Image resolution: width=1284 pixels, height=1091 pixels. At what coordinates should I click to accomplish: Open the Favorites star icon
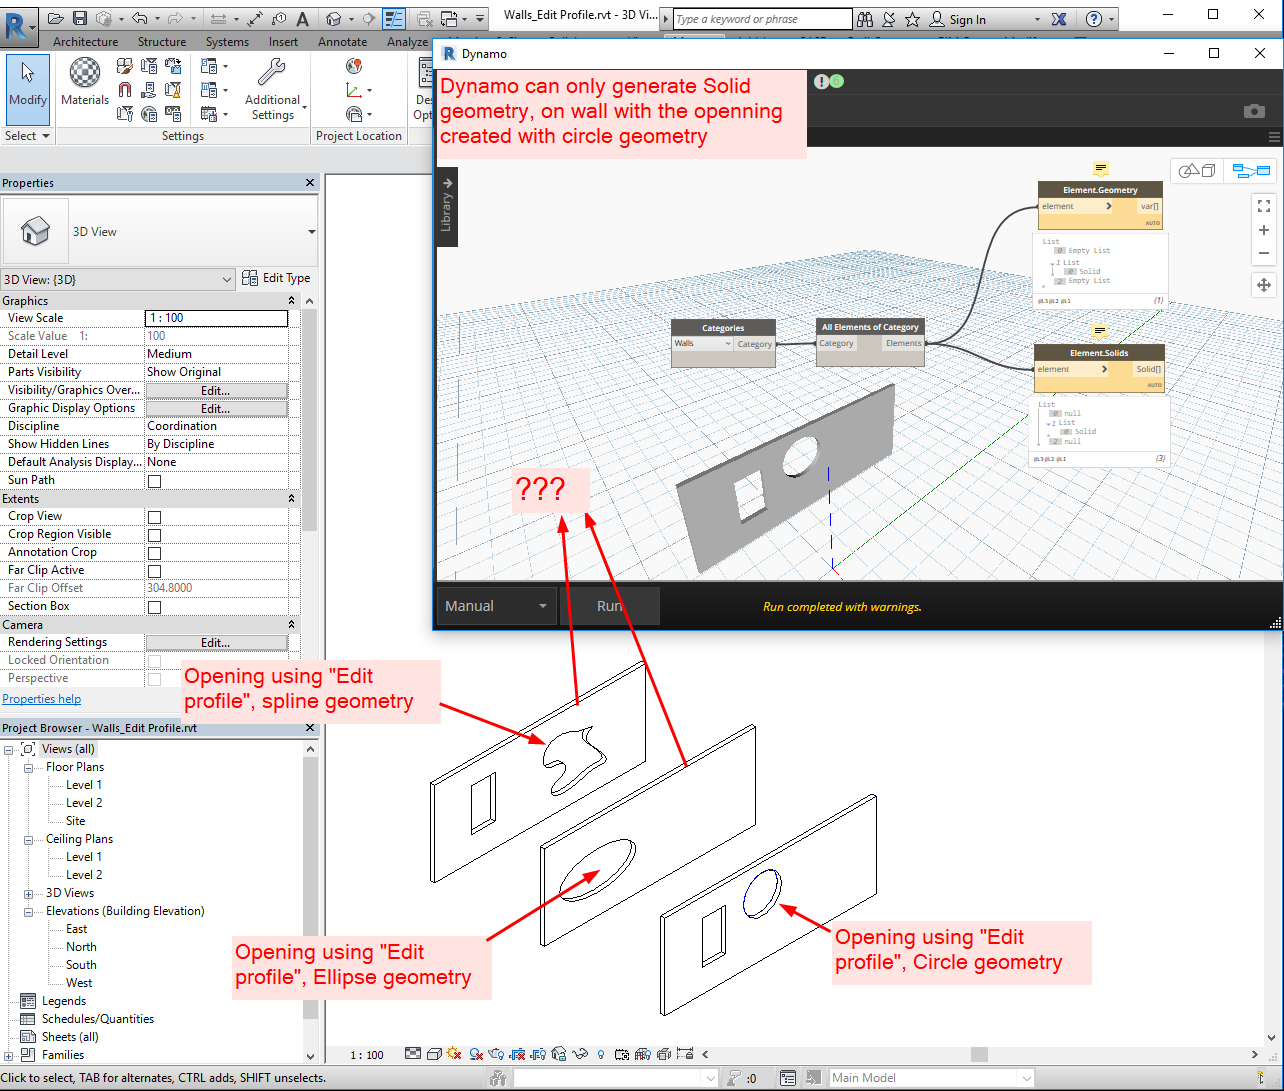pyautogui.click(x=912, y=19)
